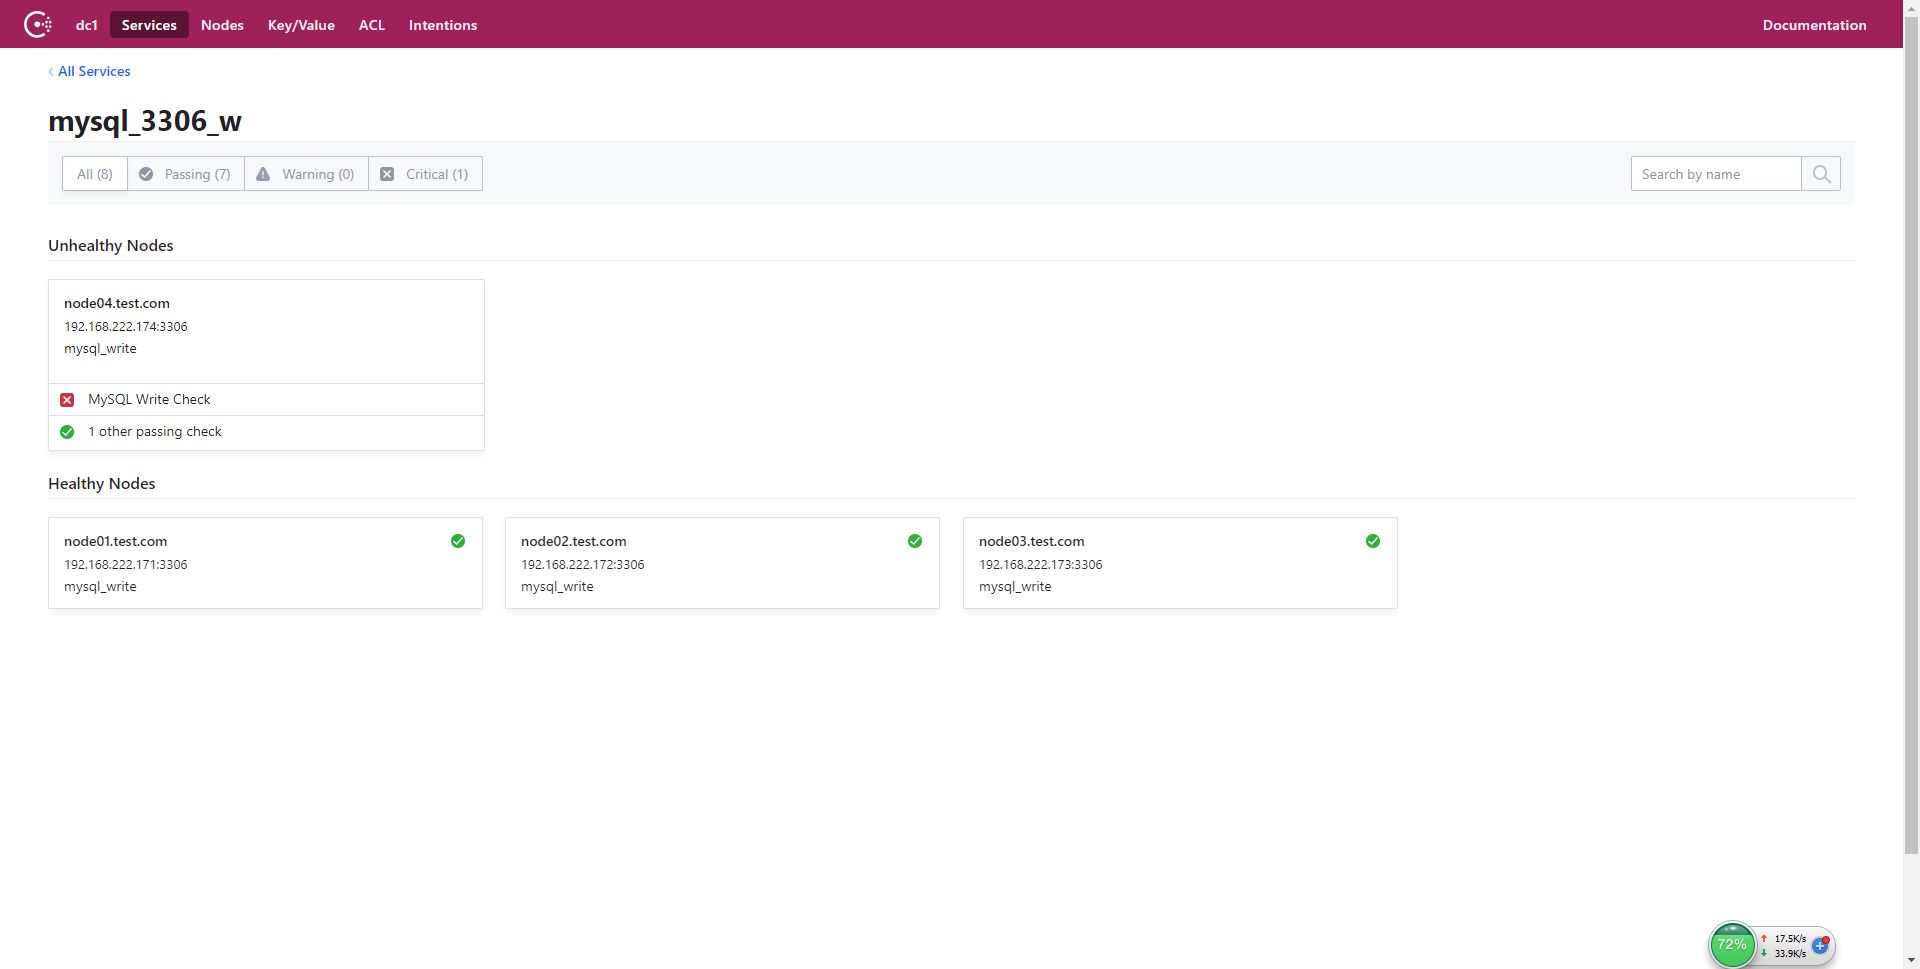
Task: Go back to All Services
Action: click(x=90, y=71)
